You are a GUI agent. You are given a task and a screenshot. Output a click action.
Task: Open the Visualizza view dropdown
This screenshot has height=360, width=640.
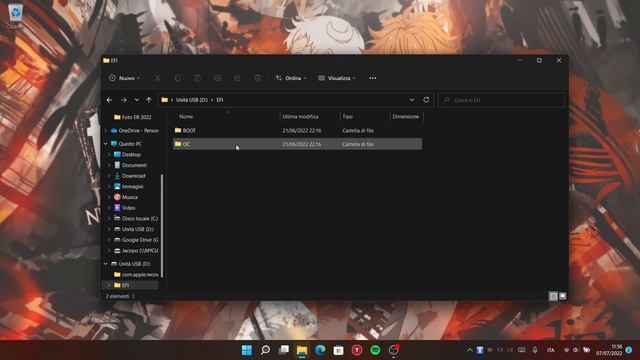337,78
